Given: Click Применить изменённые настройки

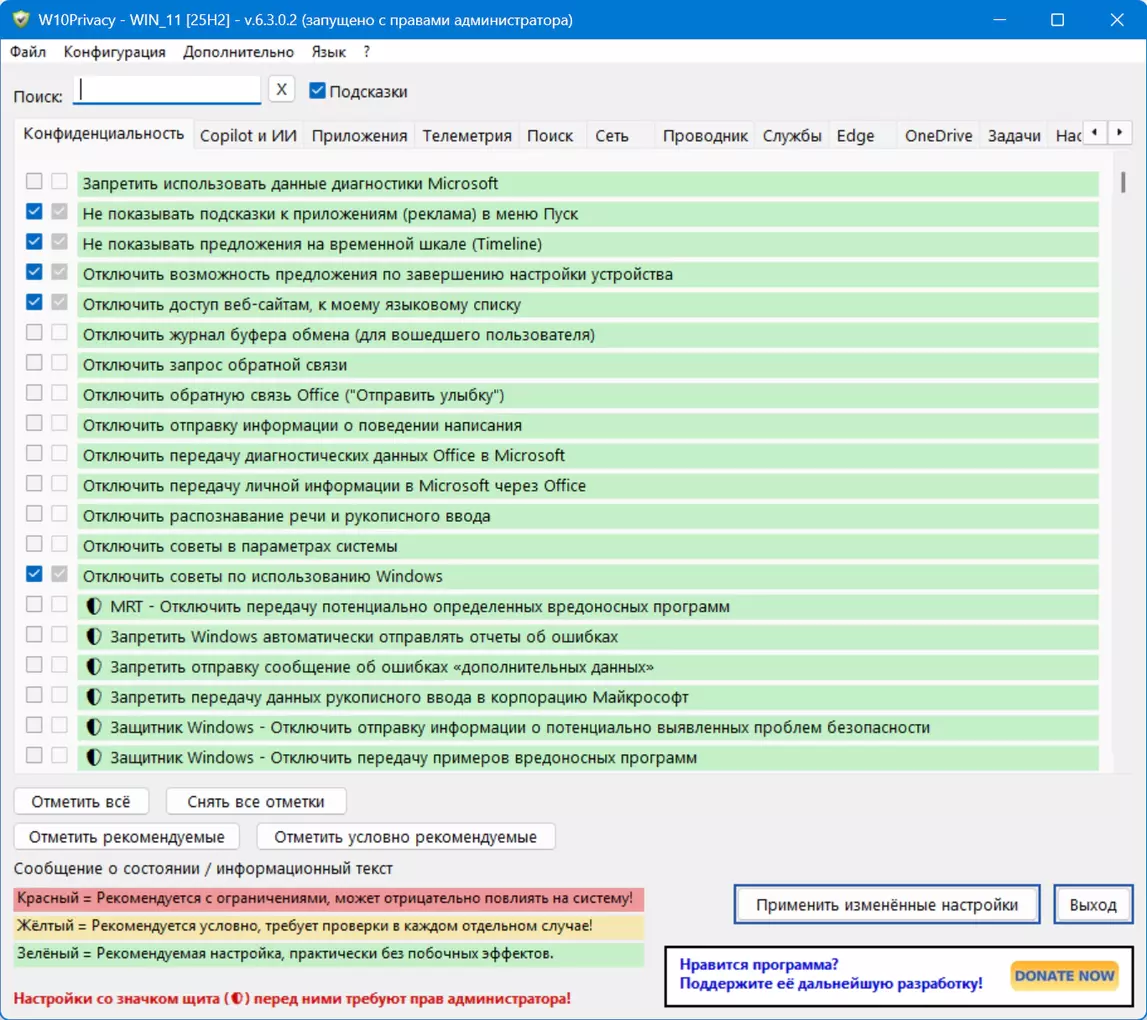Looking at the screenshot, I should [887, 904].
